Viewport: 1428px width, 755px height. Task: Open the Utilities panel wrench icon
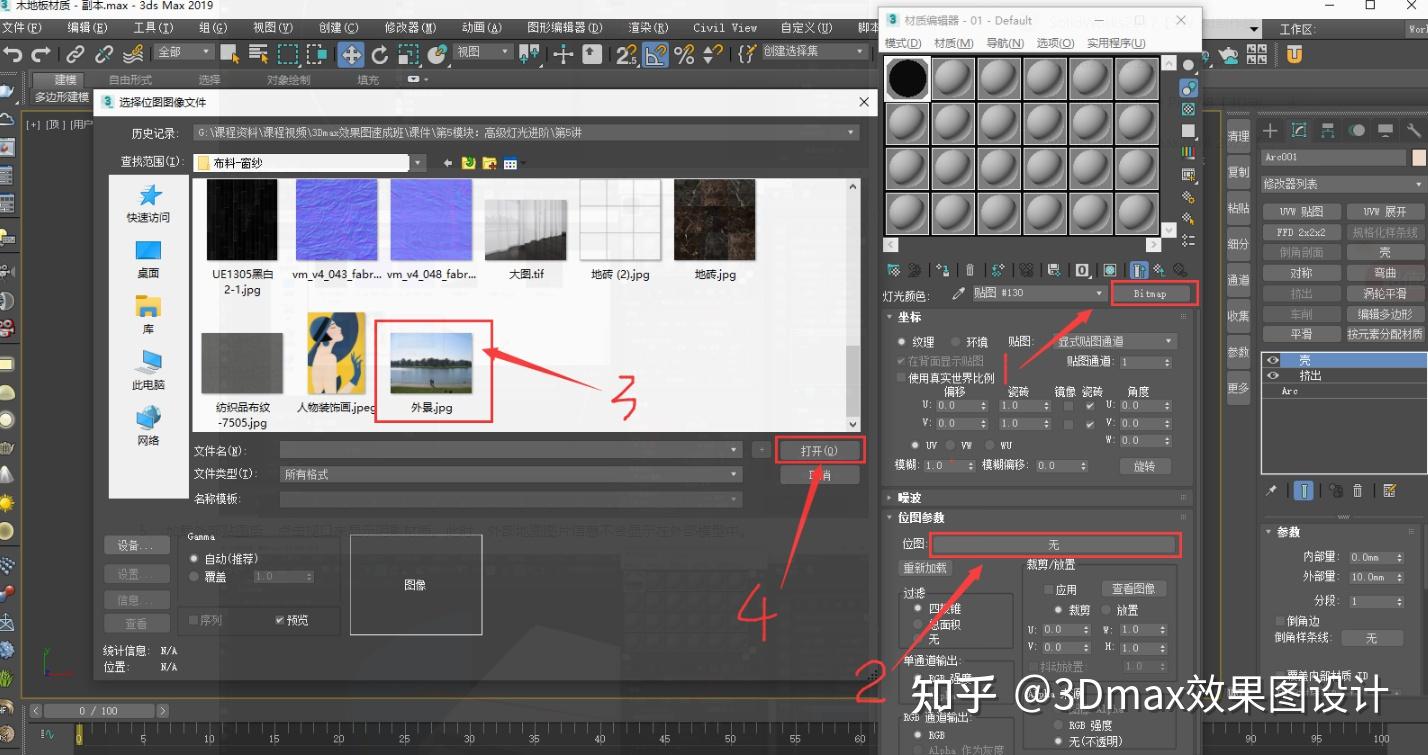click(x=1414, y=131)
